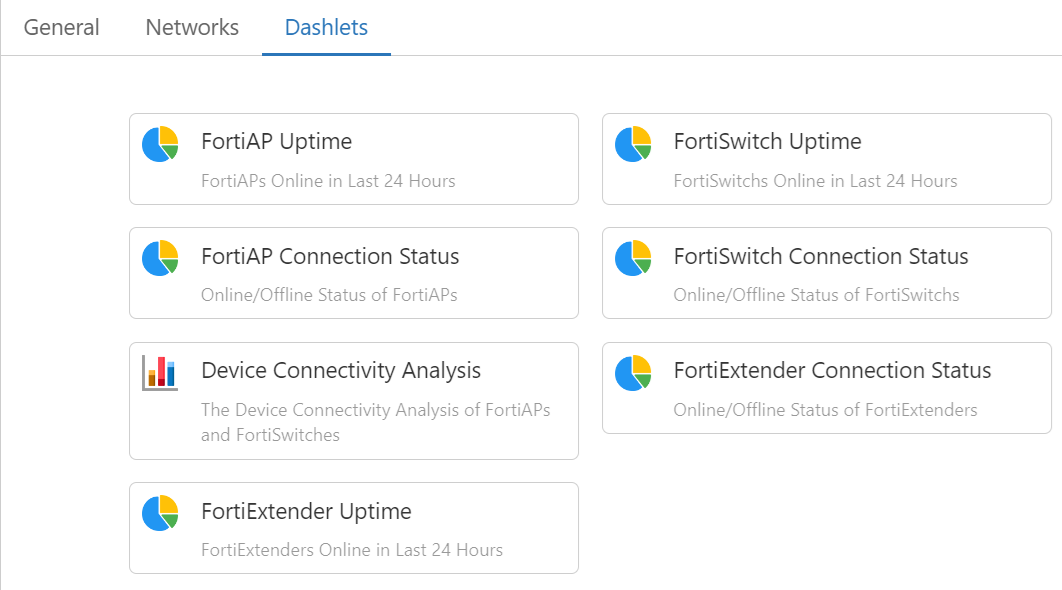Click the FortiExtender Uptime pie chart icon
The width and height of the screenshot is (1062, 590).
(160, 513)
